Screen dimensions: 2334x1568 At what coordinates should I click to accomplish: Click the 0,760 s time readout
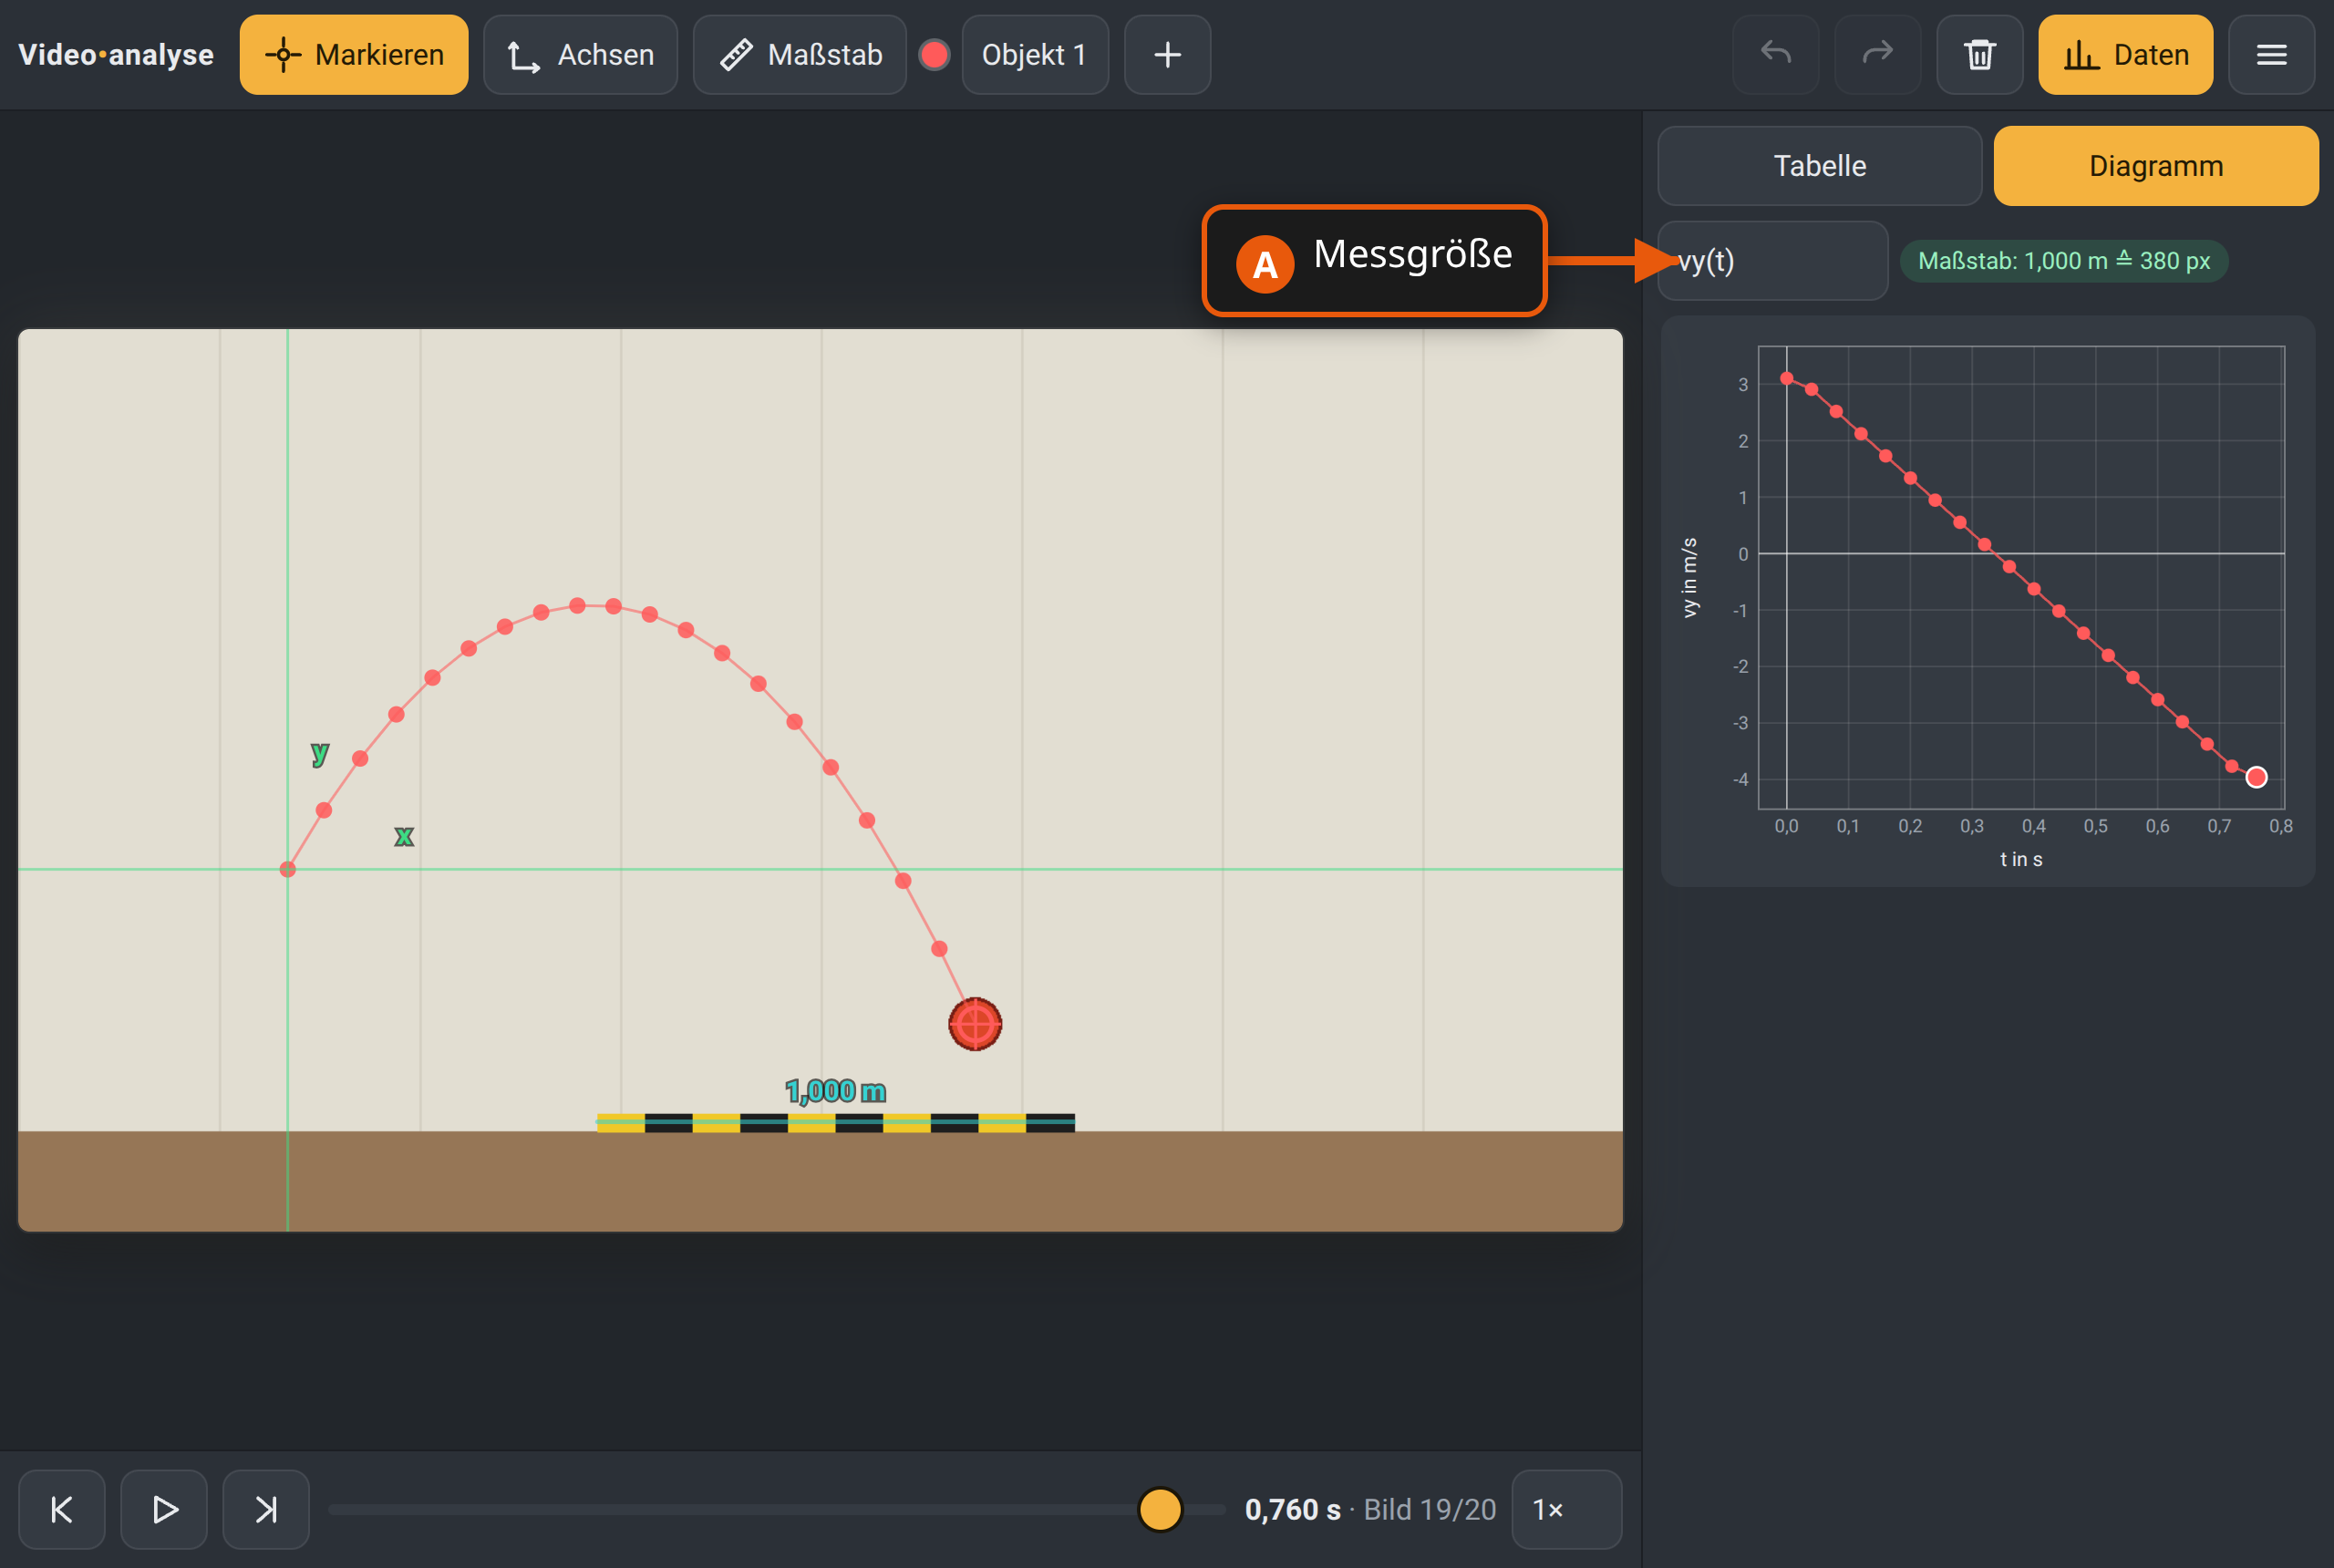1292,1509
